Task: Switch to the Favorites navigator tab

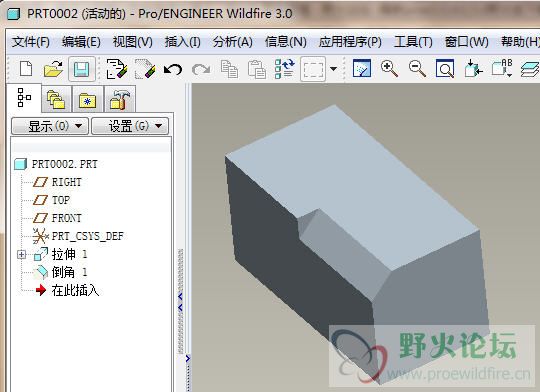Action: [87, 100]
